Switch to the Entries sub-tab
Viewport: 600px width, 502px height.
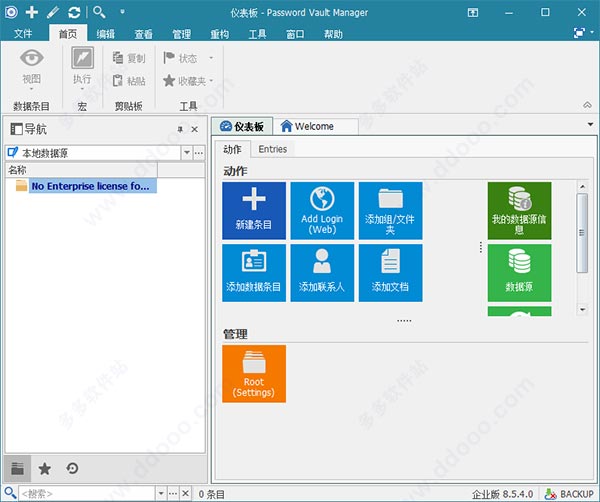click(x=272, y=149)
